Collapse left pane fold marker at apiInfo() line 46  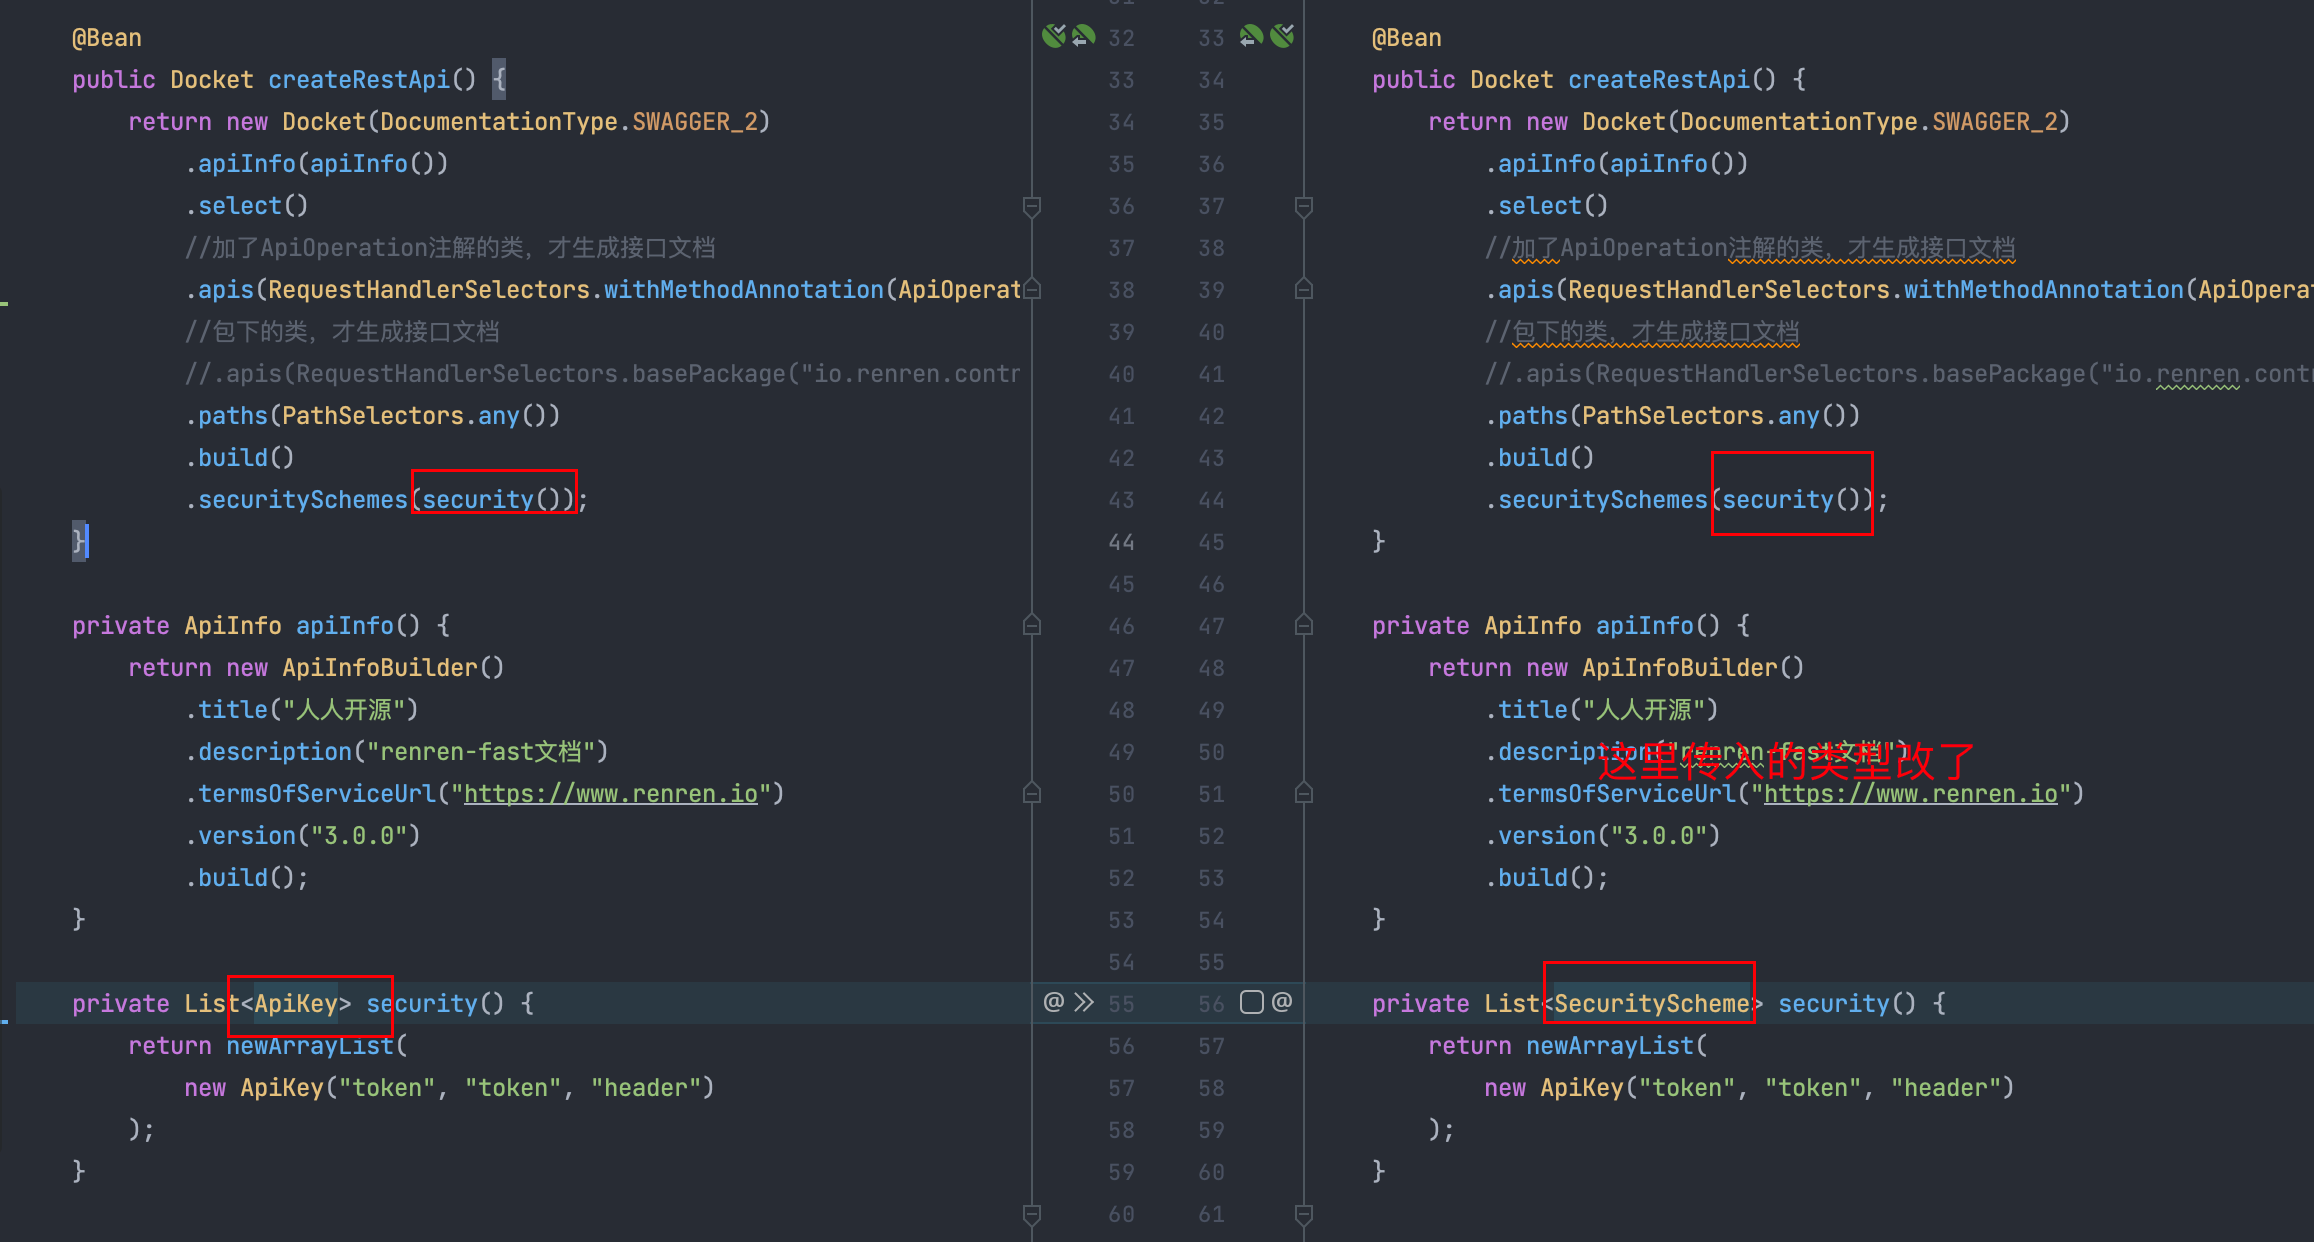(x=1032, y=625)
